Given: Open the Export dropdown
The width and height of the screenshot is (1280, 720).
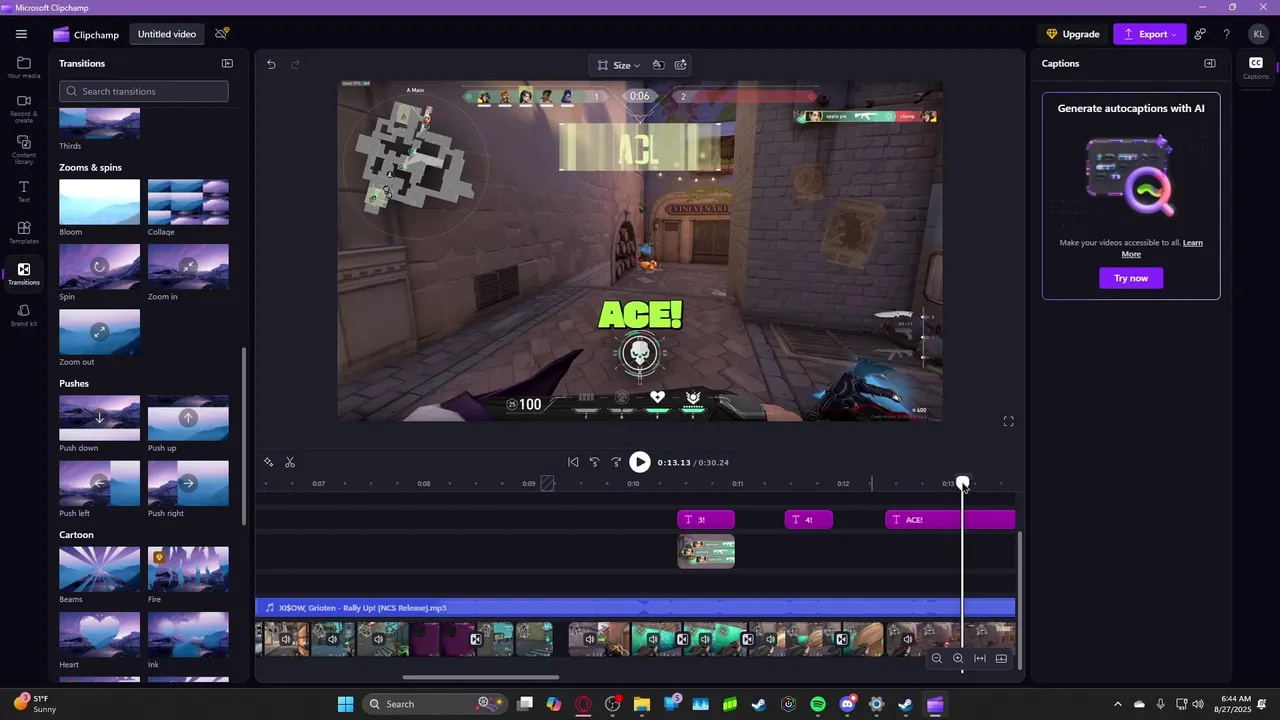Looking at the screenshot, I should (x=1150, y=34).
